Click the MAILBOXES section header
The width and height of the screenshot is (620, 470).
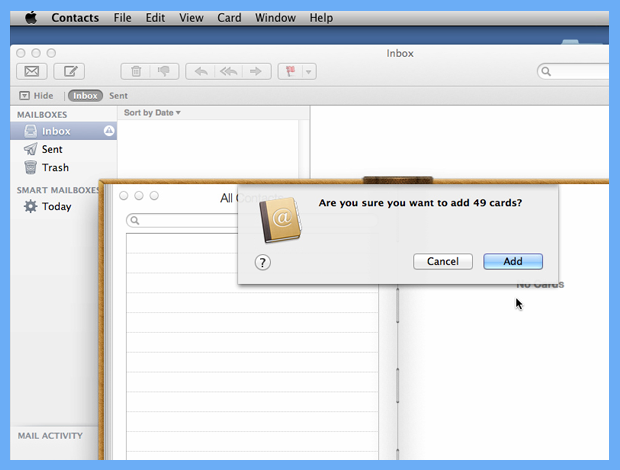click(42, 115)
